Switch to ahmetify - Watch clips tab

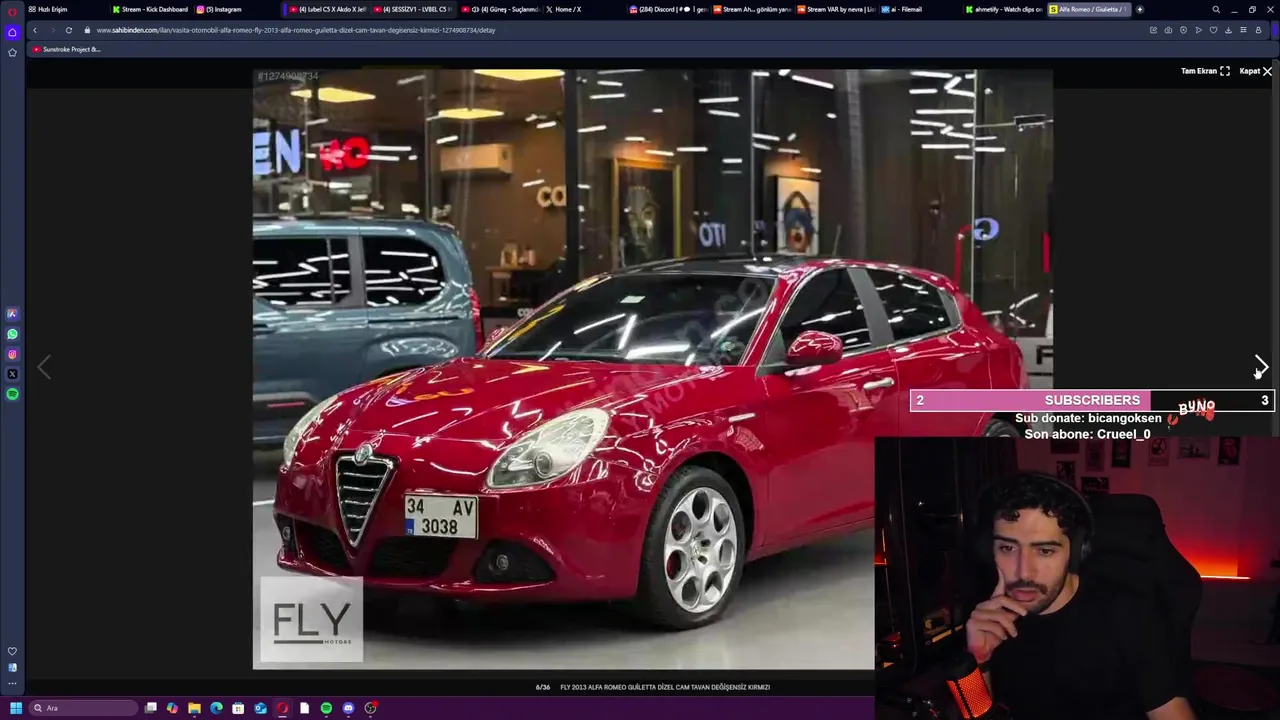point(1003,9)
